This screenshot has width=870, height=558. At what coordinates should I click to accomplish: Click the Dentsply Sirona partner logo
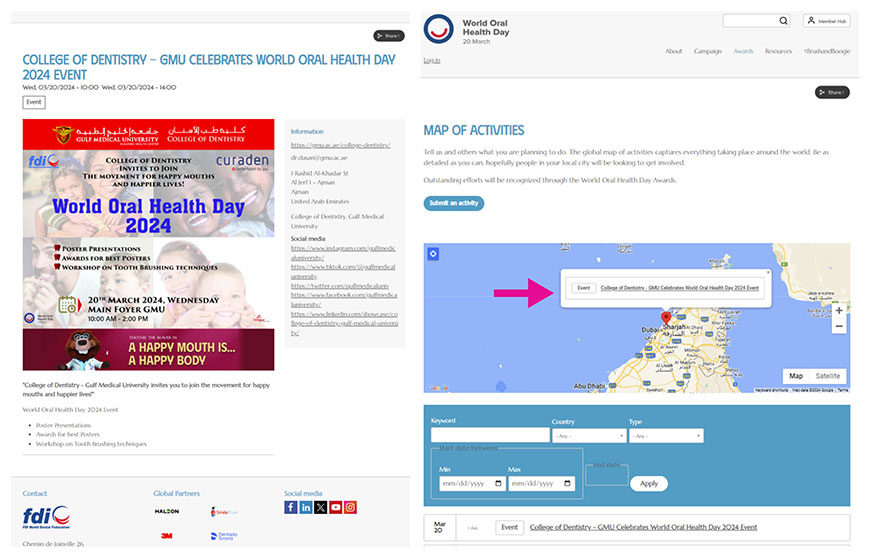pos(224,536)
